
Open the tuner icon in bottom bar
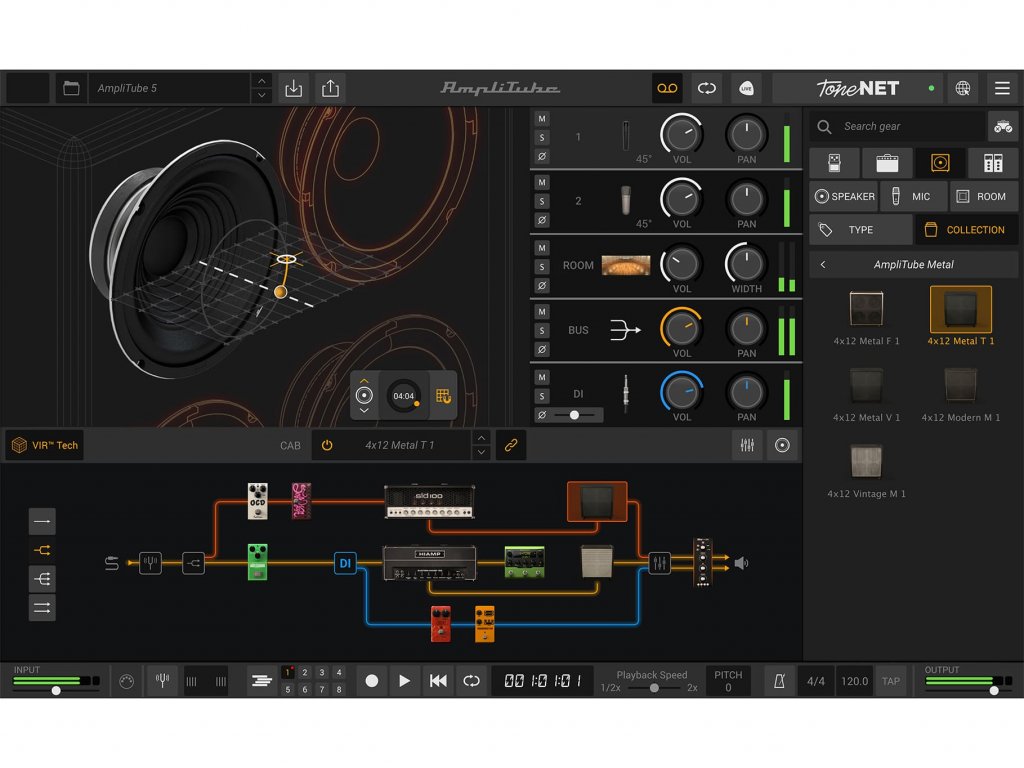(162, 681)
